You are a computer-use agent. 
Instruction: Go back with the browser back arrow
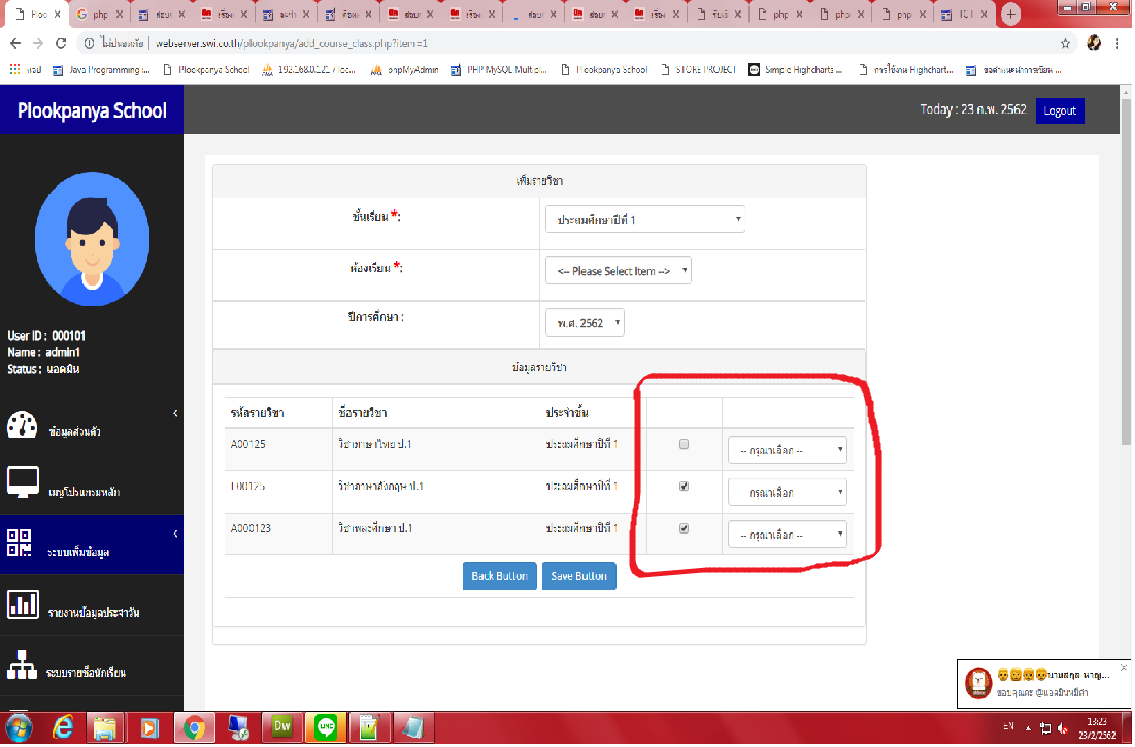pyautogui.click(x=15, y=43)
